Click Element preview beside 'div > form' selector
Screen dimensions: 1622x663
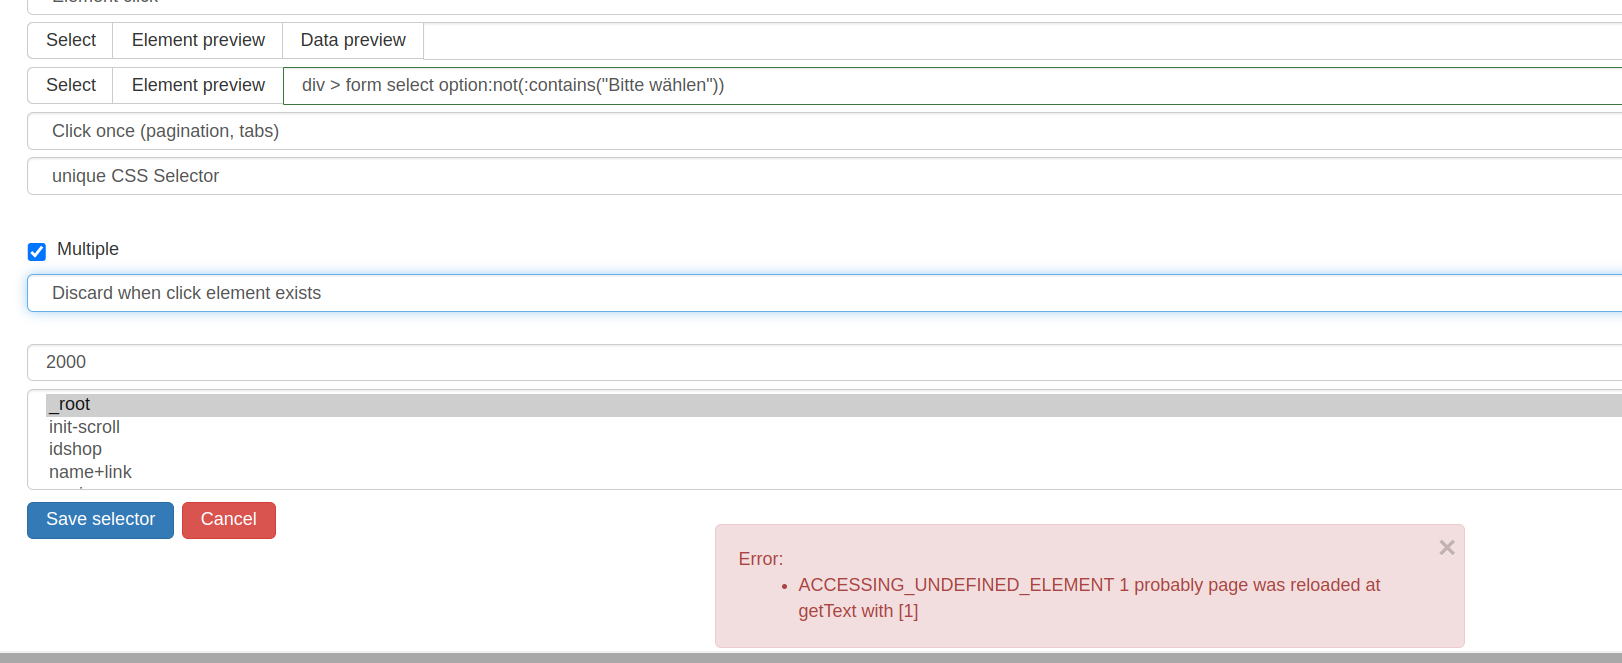coord(198,86)
